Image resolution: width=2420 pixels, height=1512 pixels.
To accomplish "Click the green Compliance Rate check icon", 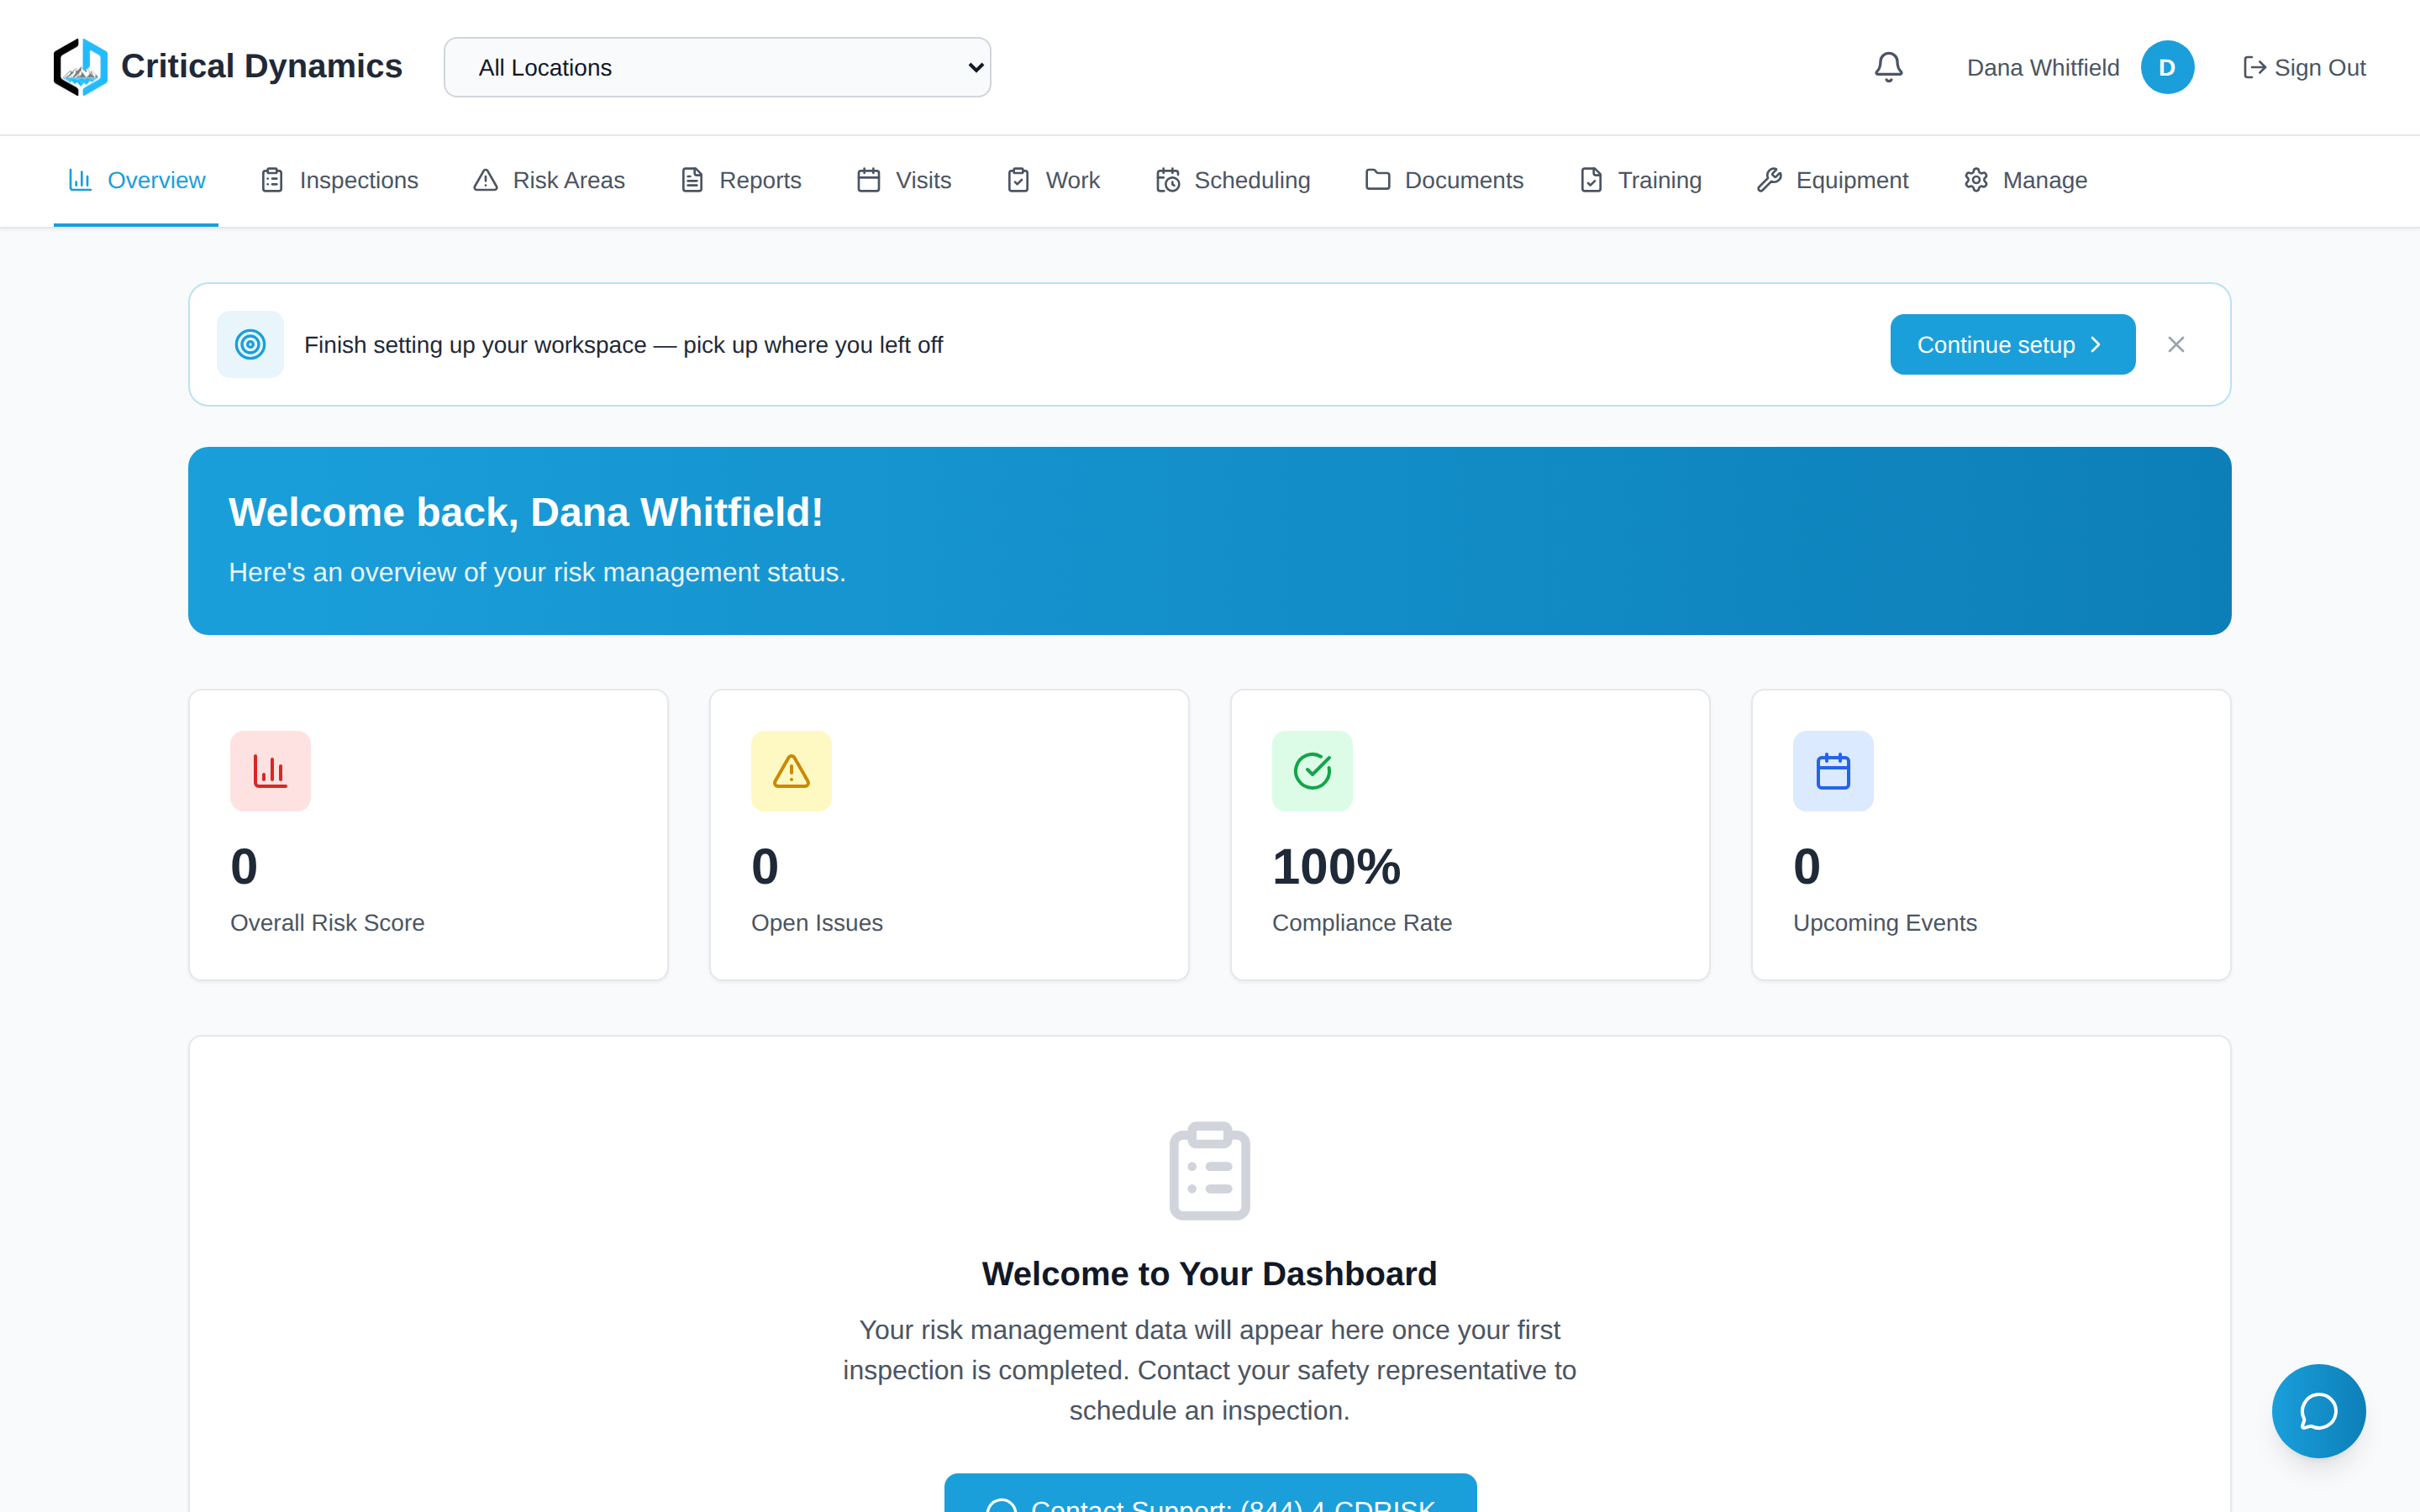I will (x=1312, y=770).
